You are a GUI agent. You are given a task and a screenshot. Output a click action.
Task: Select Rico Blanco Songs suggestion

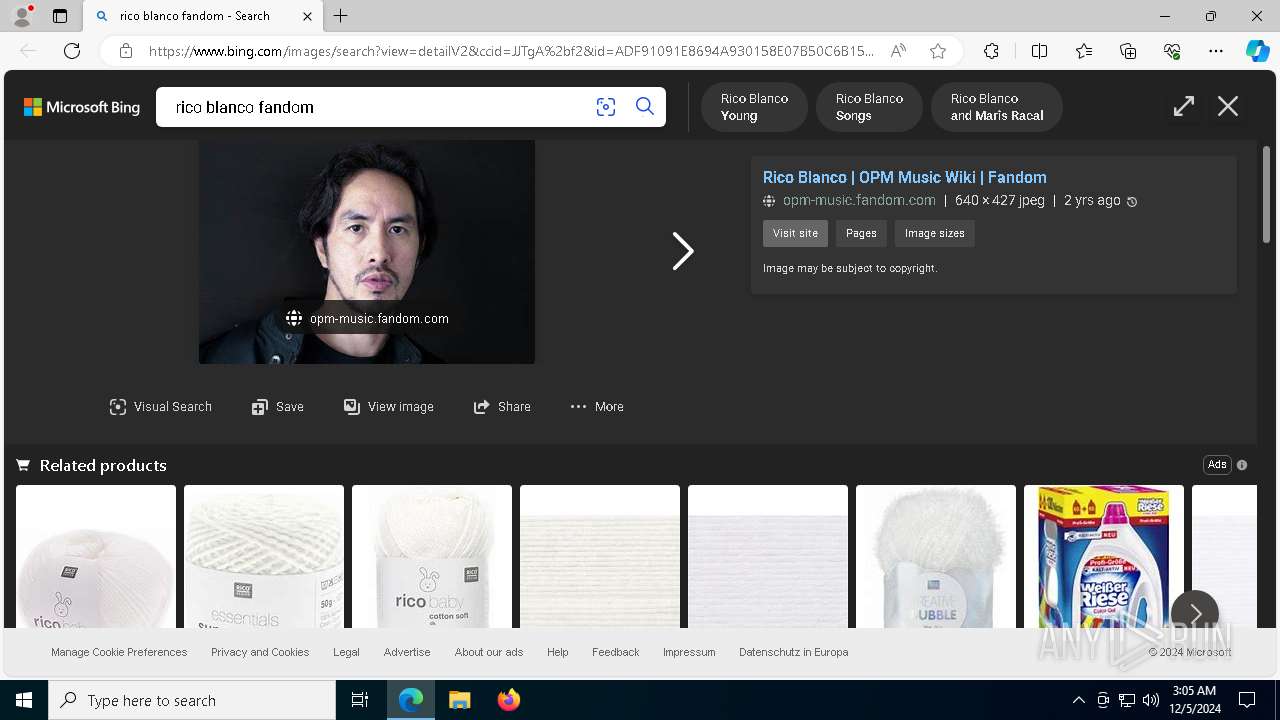coord(869,107)
